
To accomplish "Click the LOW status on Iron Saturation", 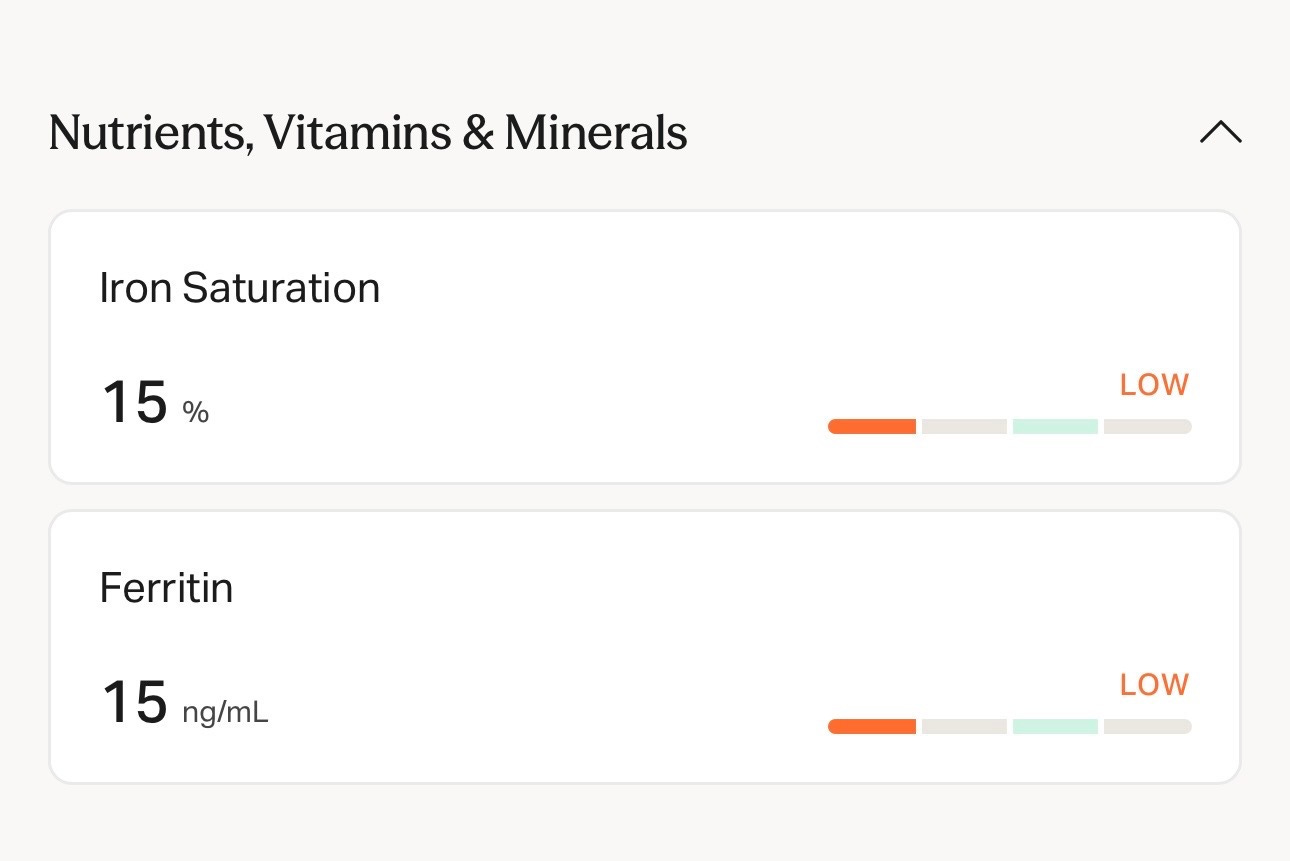I will (x=1154, y=385).
